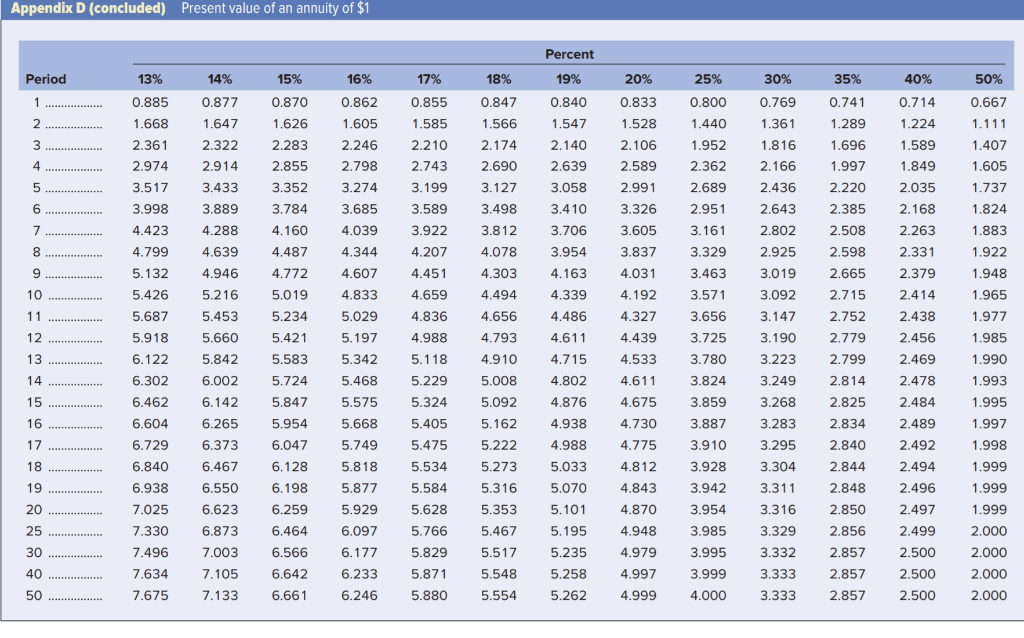Click value 0.885 in period 1
1024x638 pixels.
click(150, 103)
